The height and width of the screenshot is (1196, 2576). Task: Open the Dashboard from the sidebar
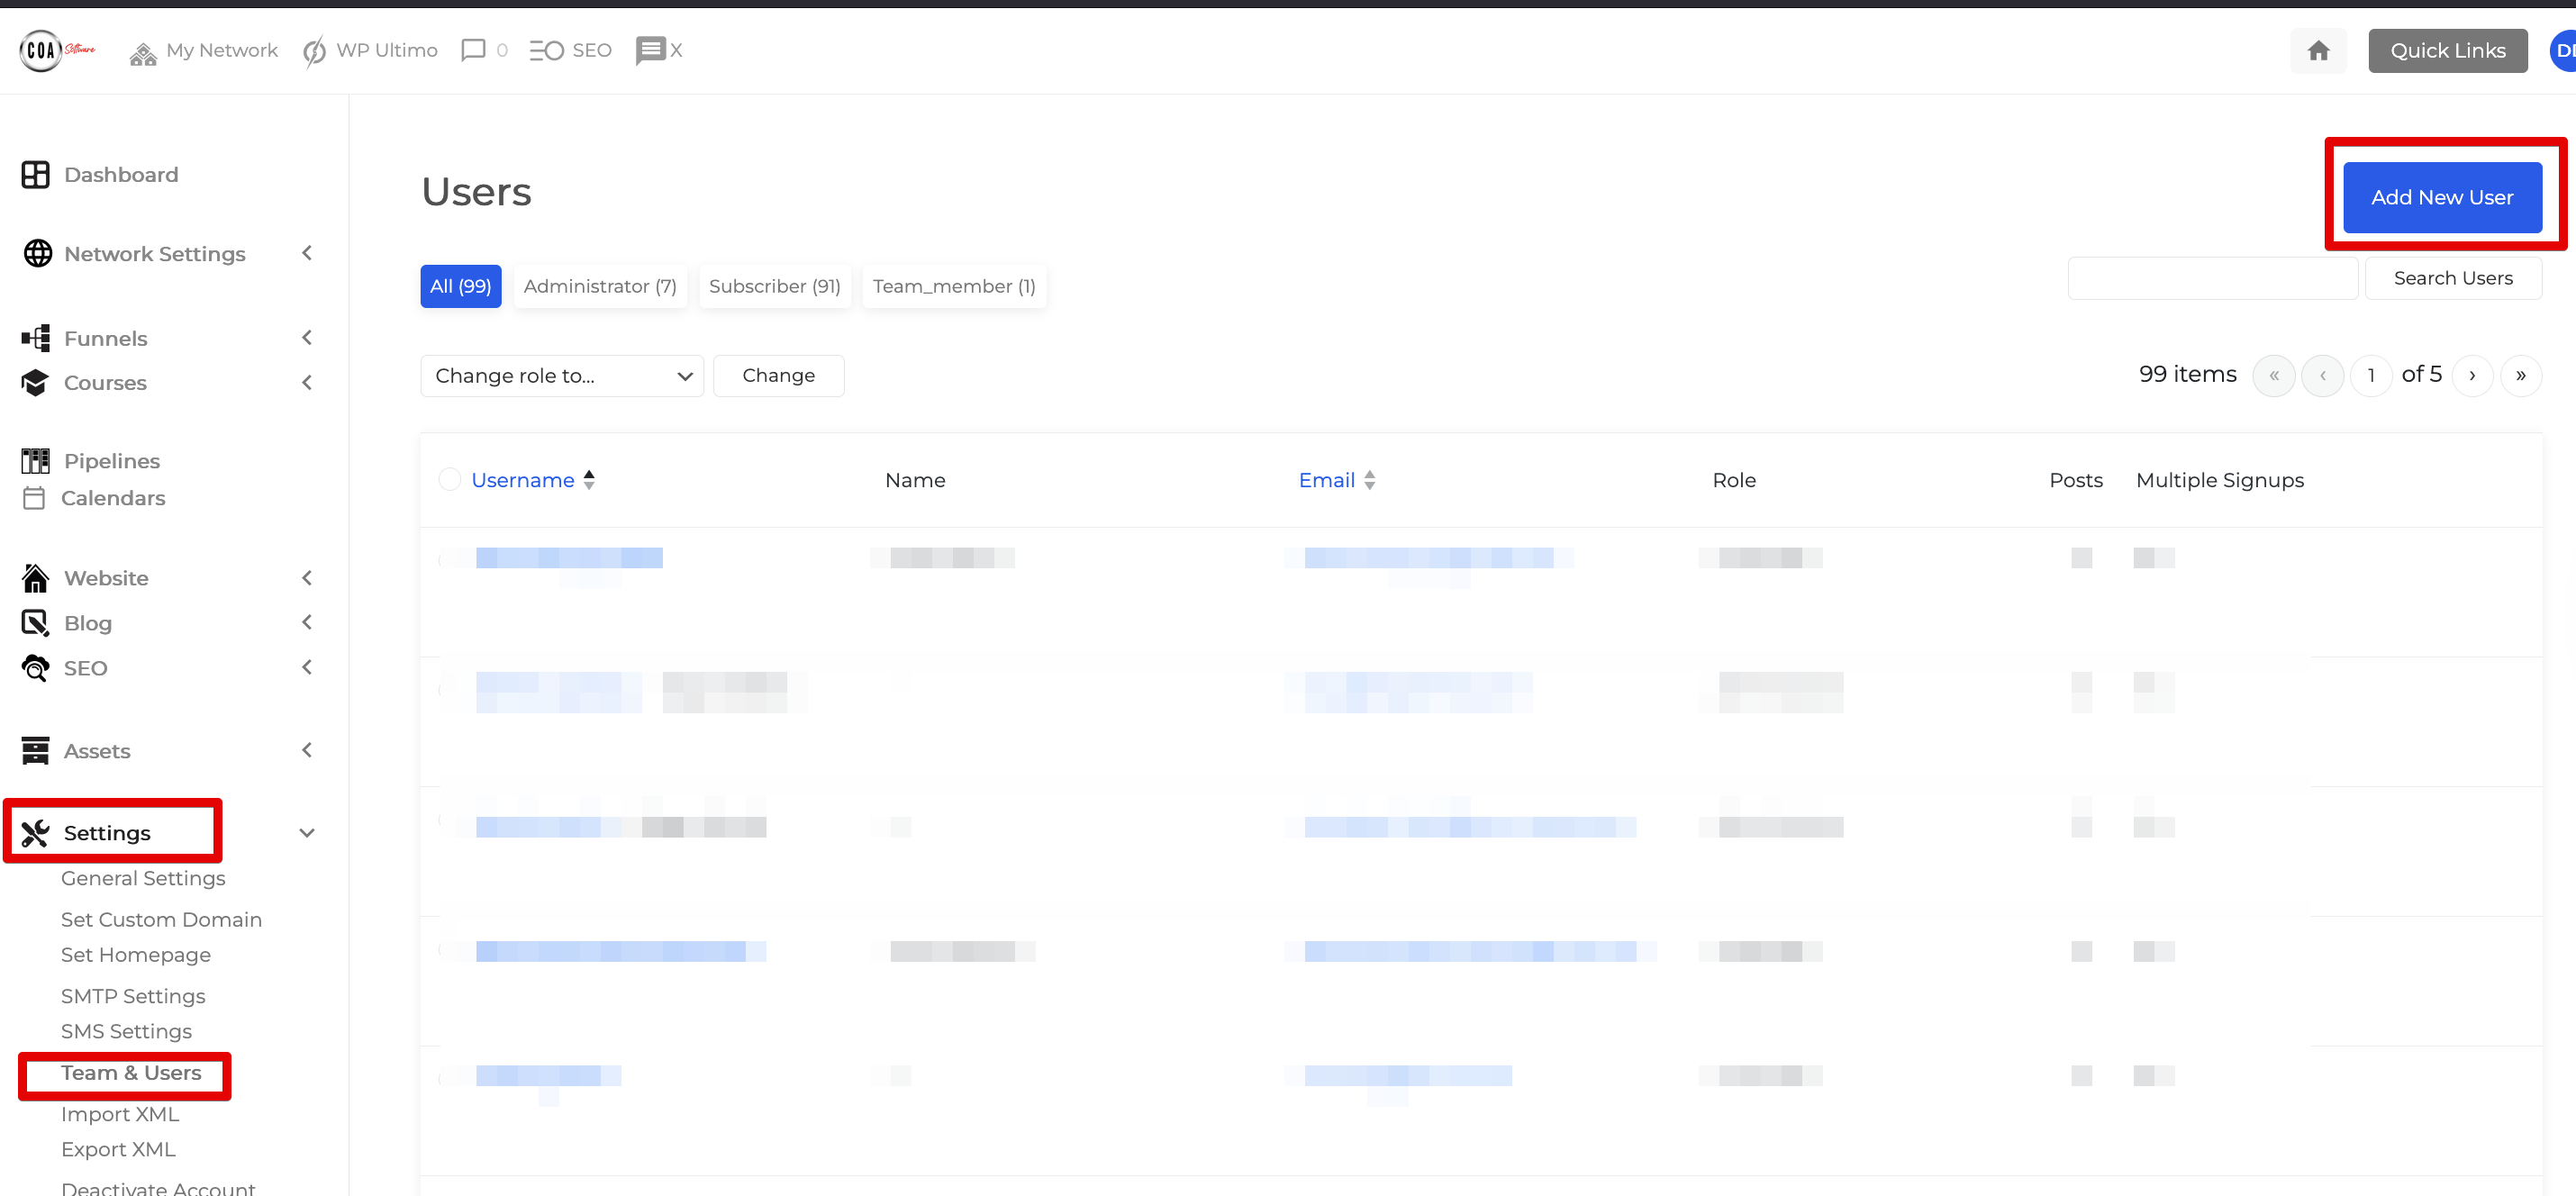(120, 174)
